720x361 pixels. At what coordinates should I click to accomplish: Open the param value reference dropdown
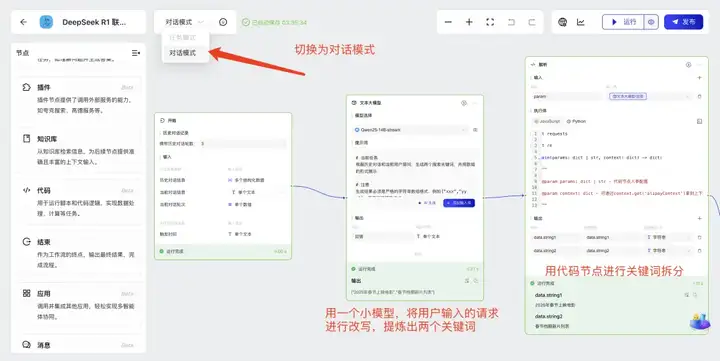pyautogui.click(x=648, y=96)
